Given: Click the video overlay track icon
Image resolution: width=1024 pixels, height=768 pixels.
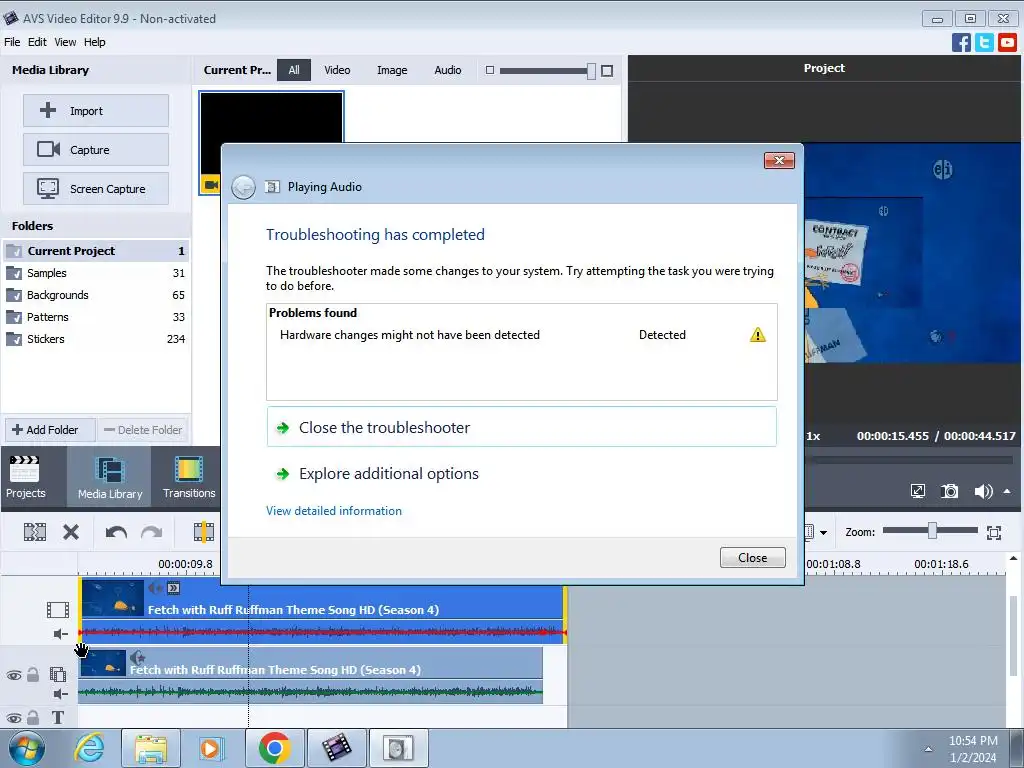Looking at the screenshot, I should (58, 675).
